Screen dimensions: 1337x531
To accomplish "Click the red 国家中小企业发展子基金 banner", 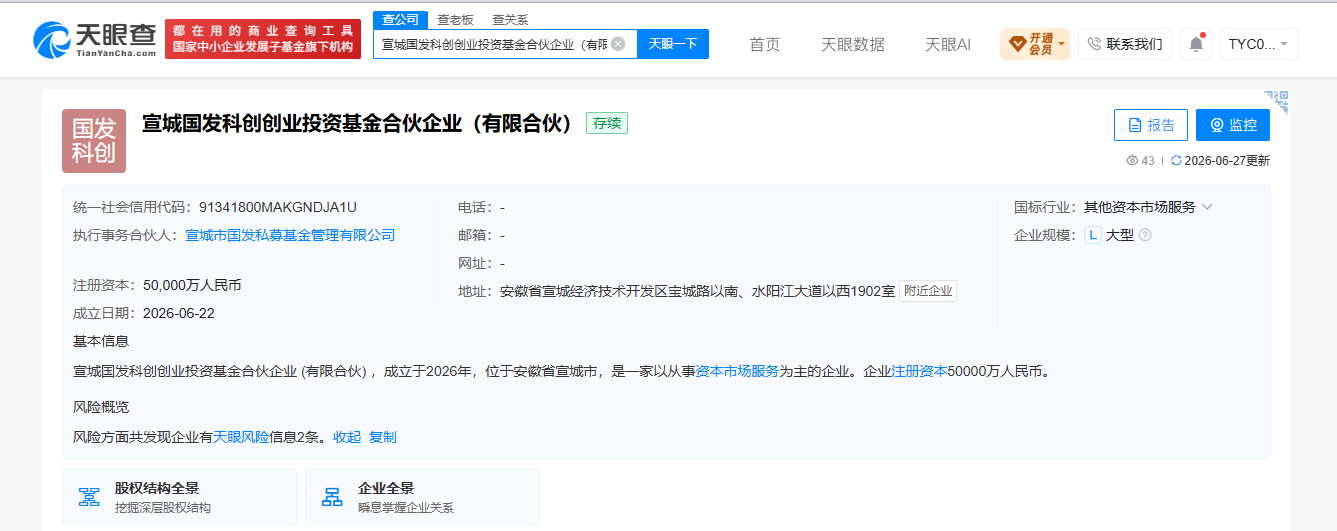I will pyautogui.click(x=263, y=39).
